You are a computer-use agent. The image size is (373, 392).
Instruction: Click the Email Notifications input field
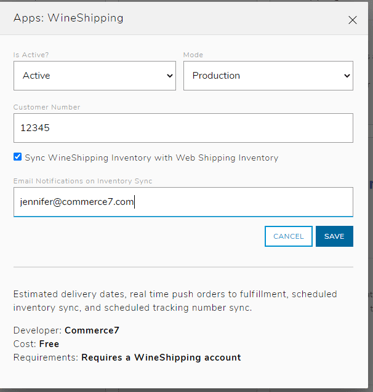point(183,202)
